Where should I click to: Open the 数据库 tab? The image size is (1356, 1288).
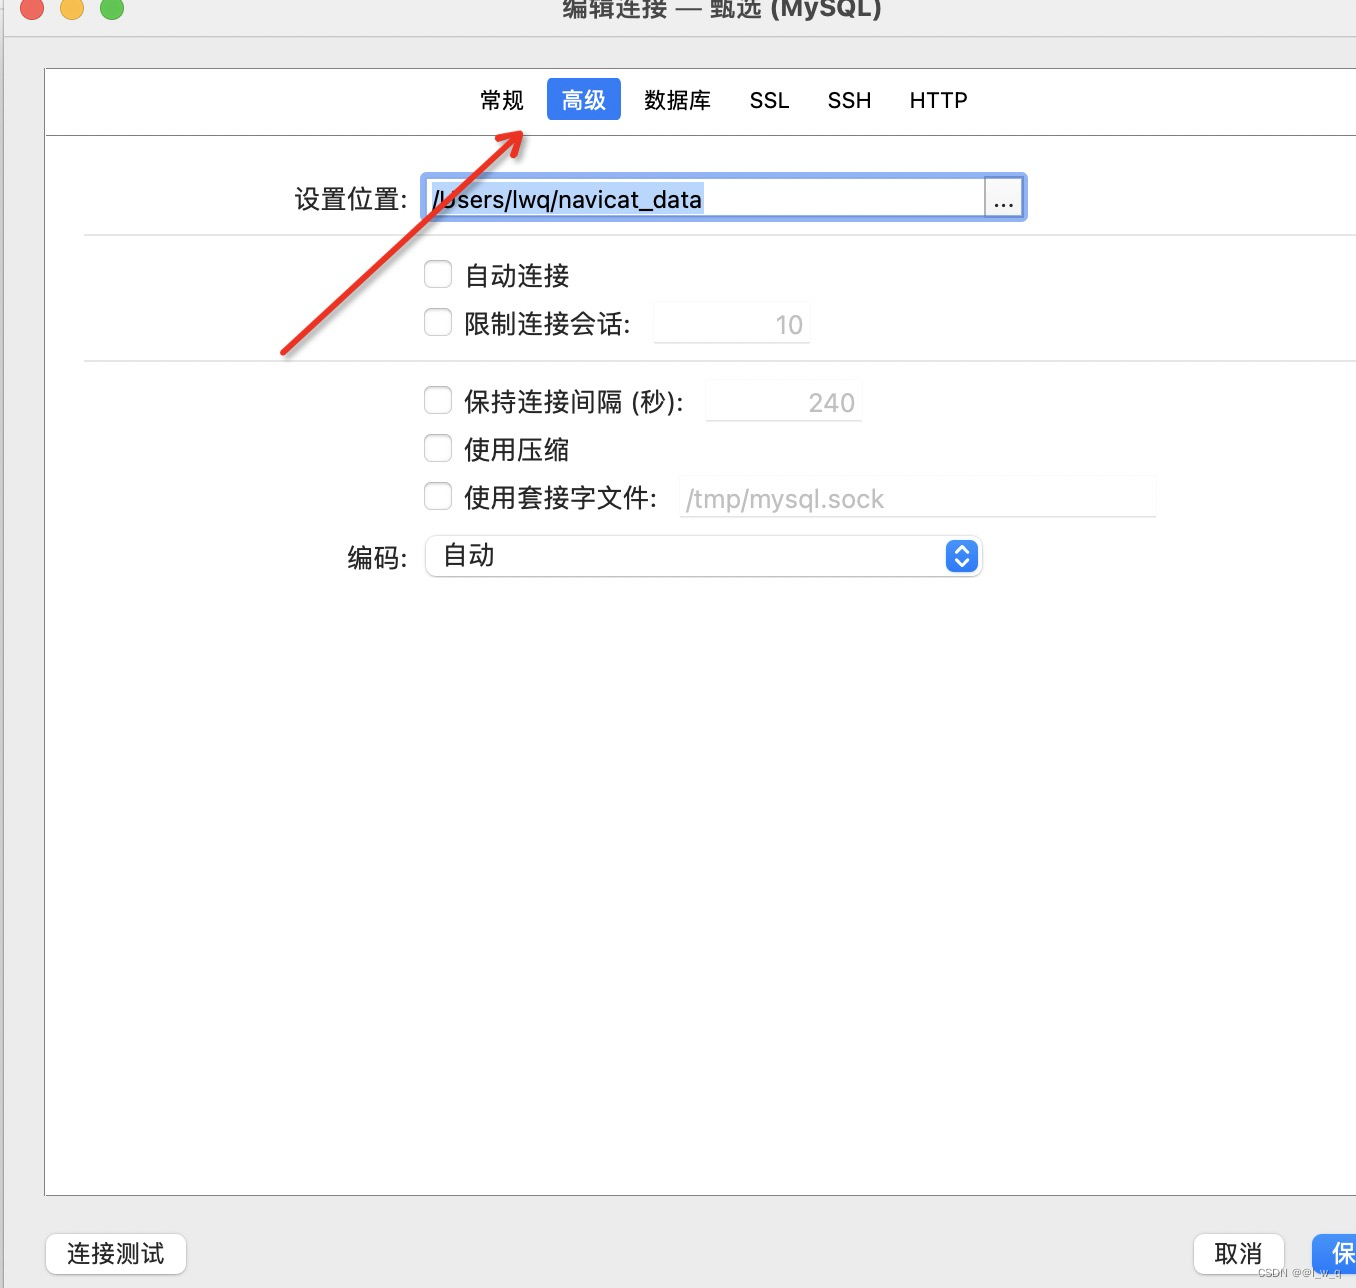coord(677,100)
